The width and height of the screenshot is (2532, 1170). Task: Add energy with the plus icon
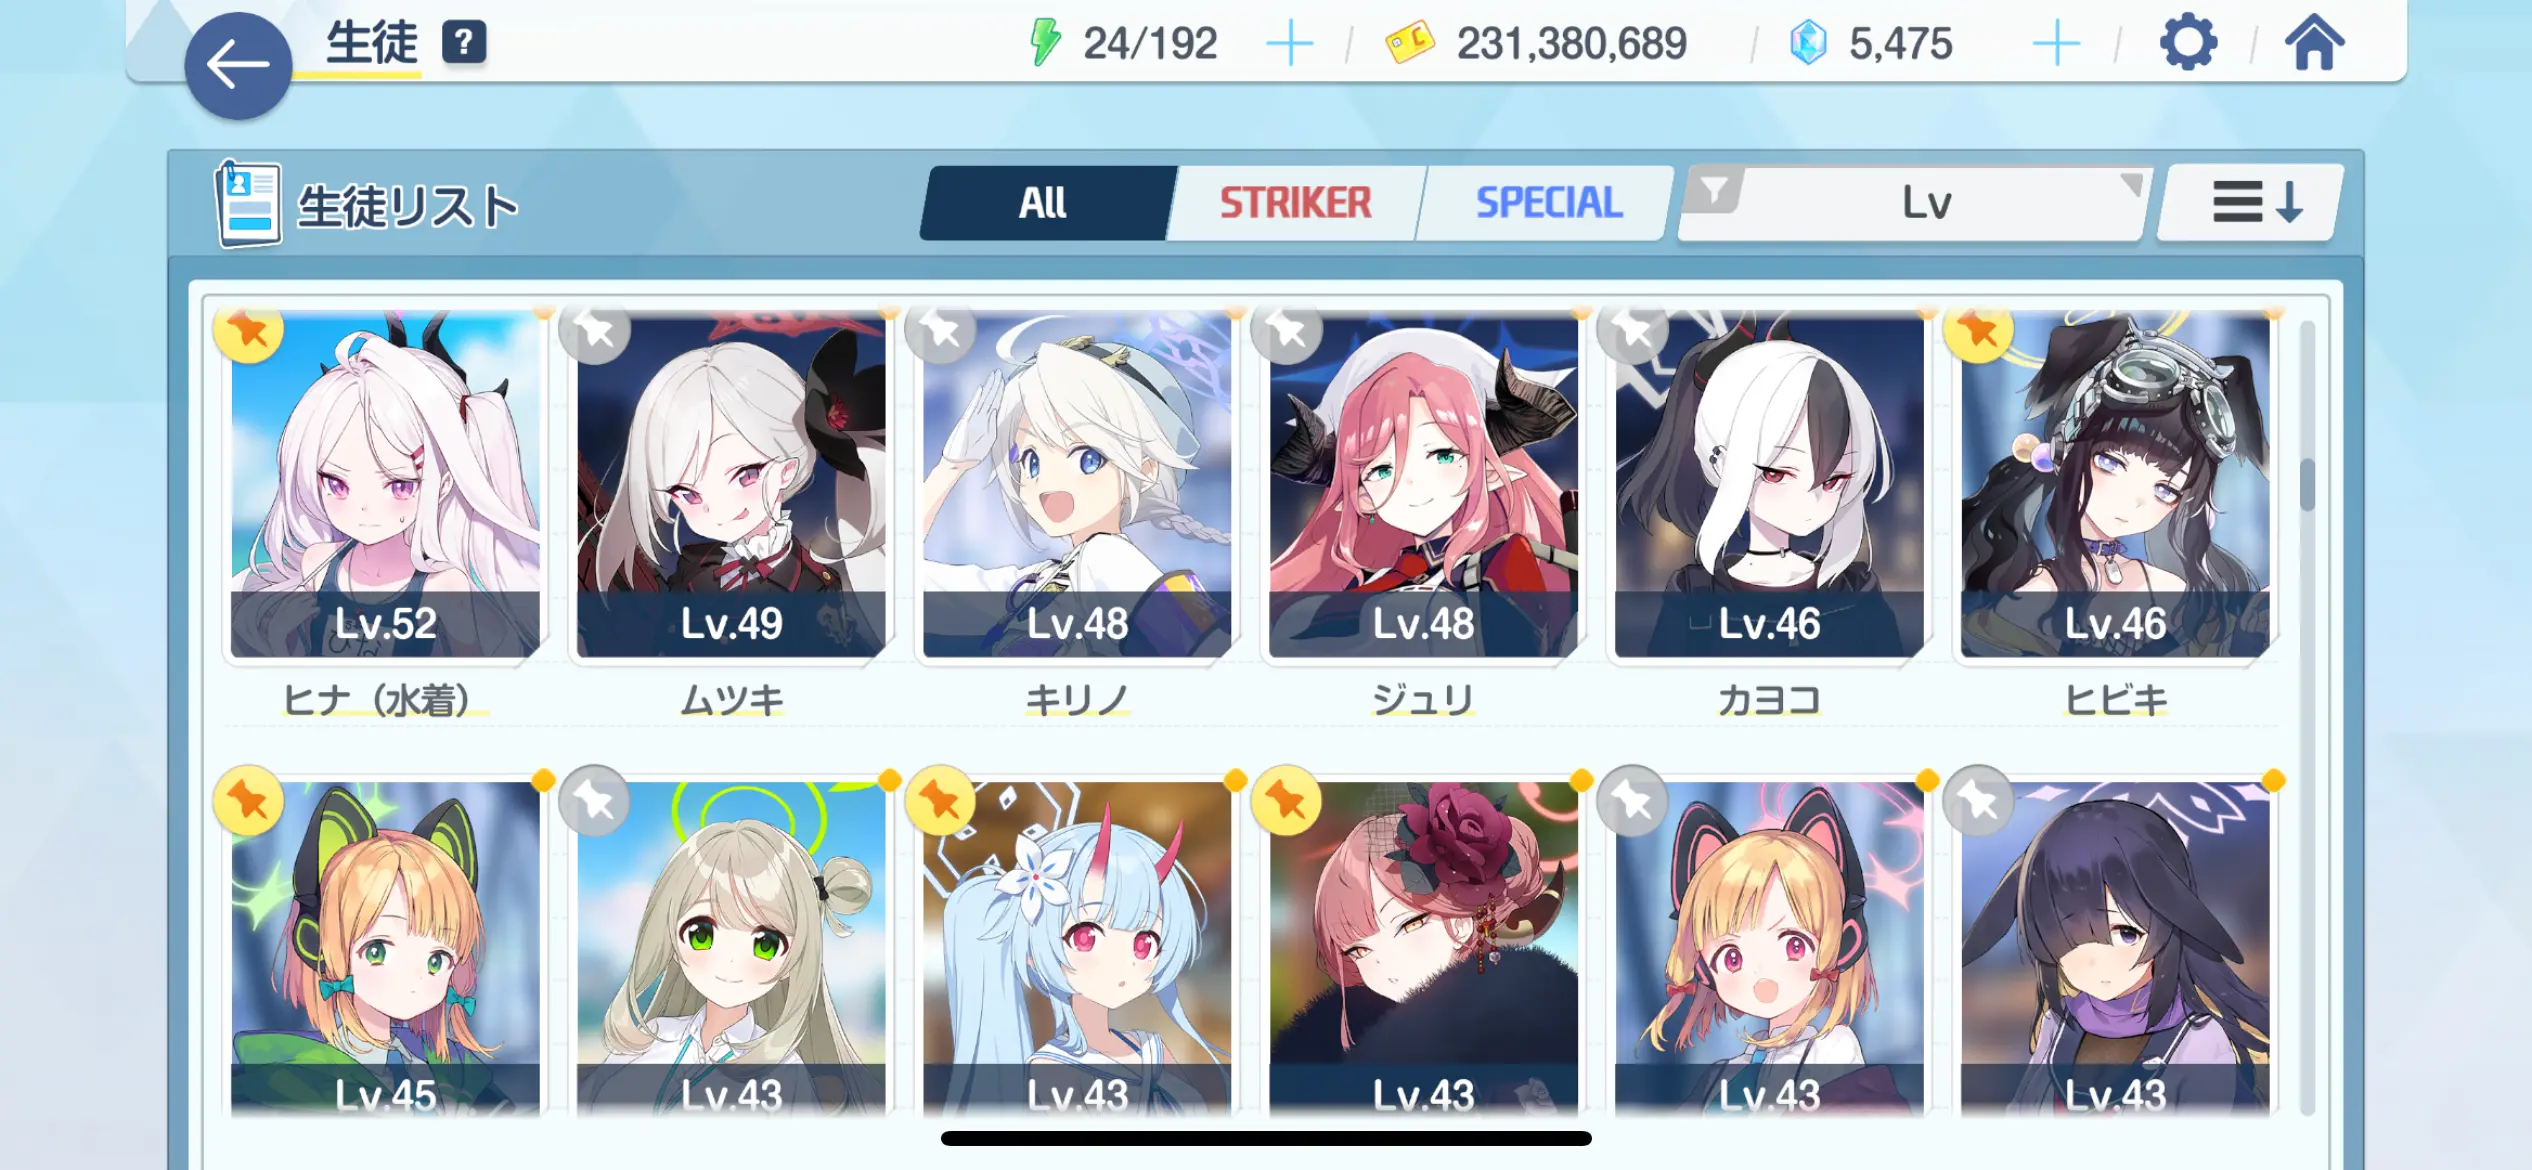pos(1289,44)
